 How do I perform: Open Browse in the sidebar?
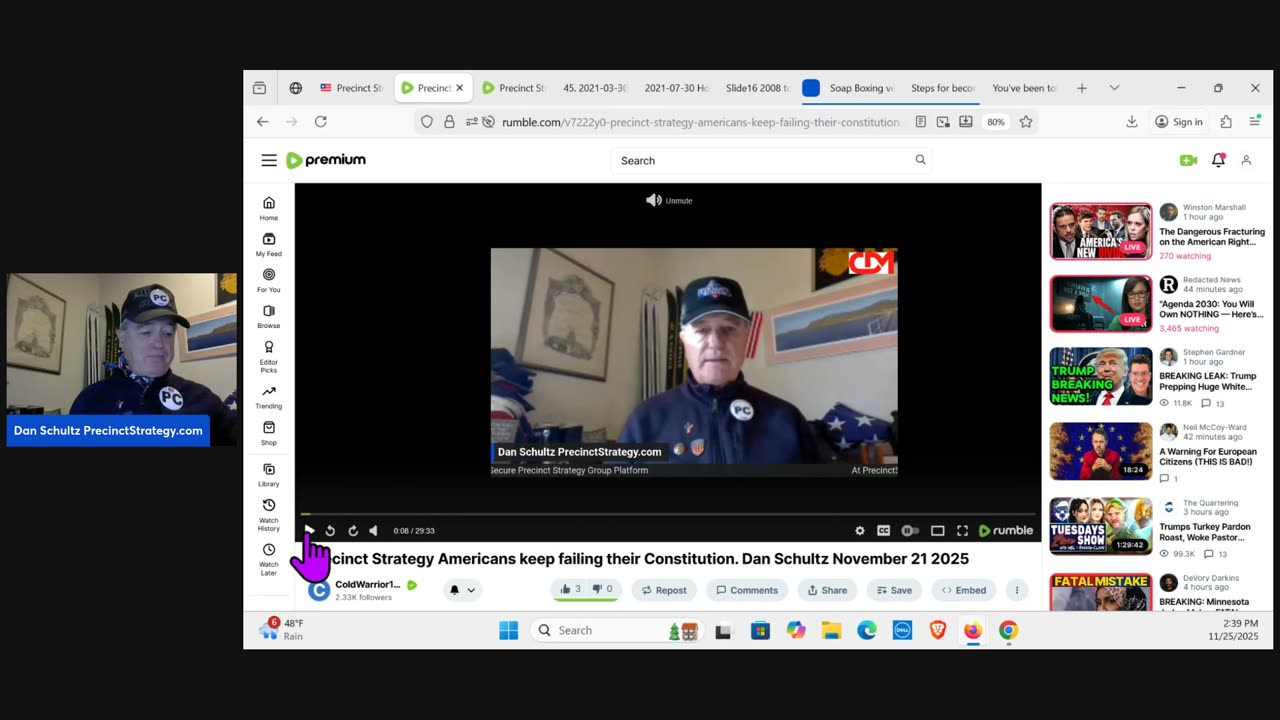pyautogui.click(x=269, y=317)
